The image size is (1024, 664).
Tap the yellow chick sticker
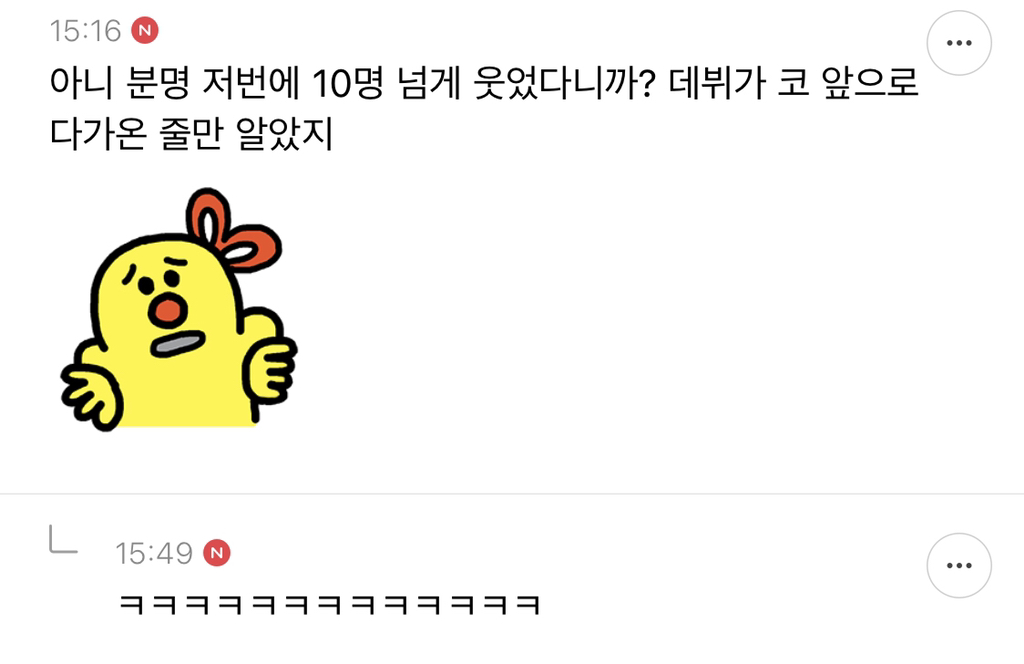click(179, 309)
